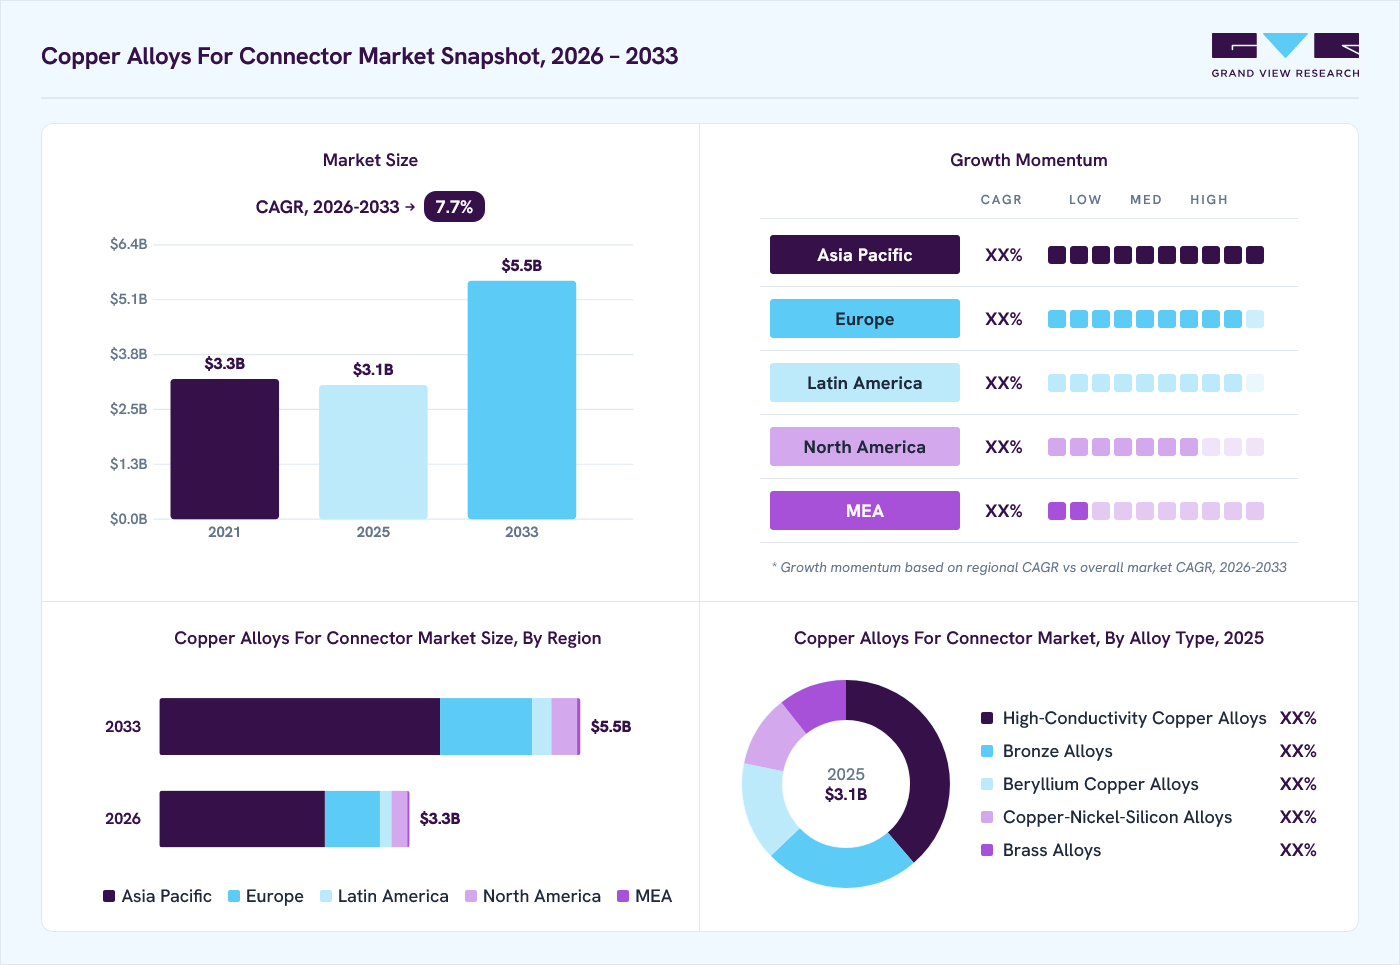The image size is (1400, 965).
Task: Click the Latin America growth momentum indicator squares
Action: point(1156,383)
